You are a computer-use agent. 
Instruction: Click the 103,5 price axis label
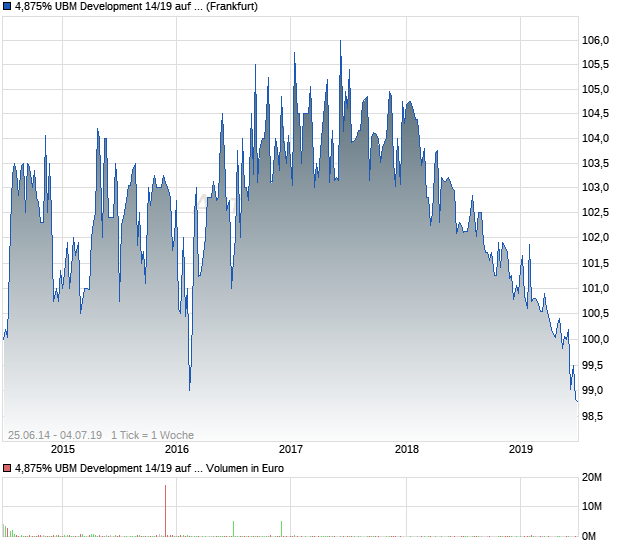pyautogui.click(x=595, y=163)
